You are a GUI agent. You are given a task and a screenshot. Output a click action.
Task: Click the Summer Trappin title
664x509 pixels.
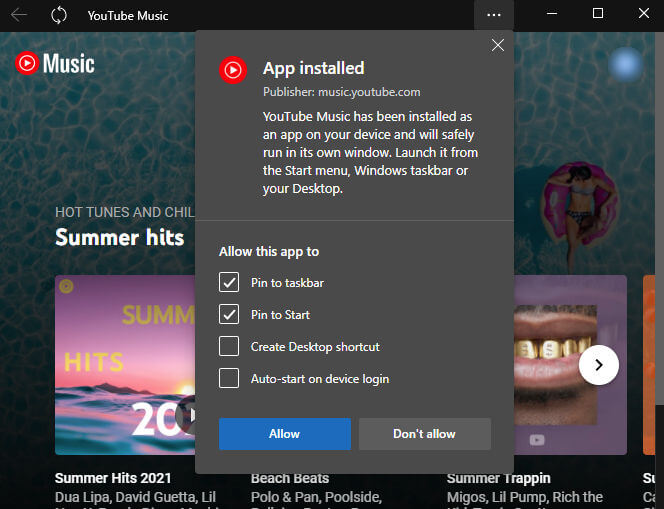click(x=498, y=479)
